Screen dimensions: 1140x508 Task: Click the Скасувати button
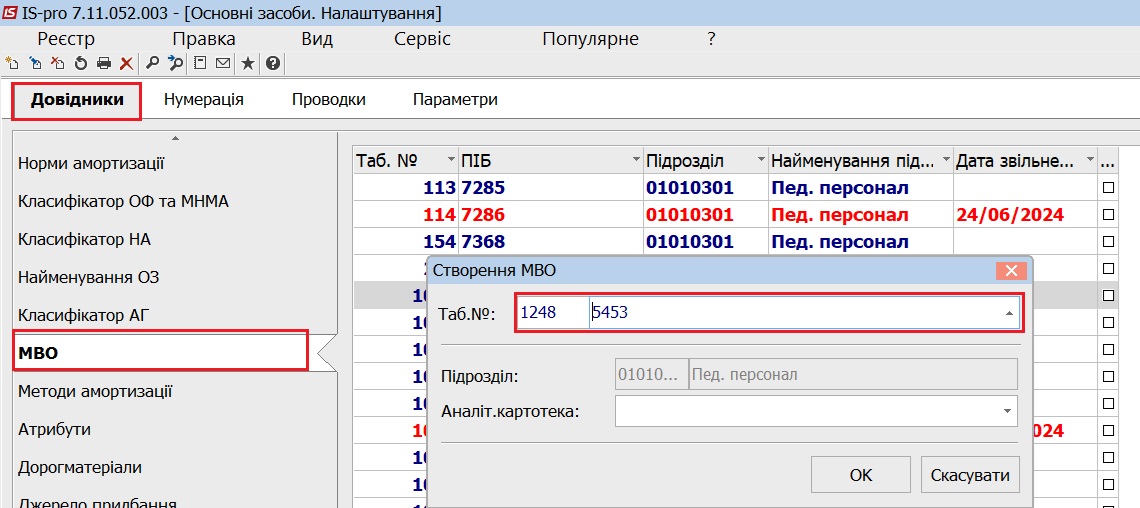969,475
